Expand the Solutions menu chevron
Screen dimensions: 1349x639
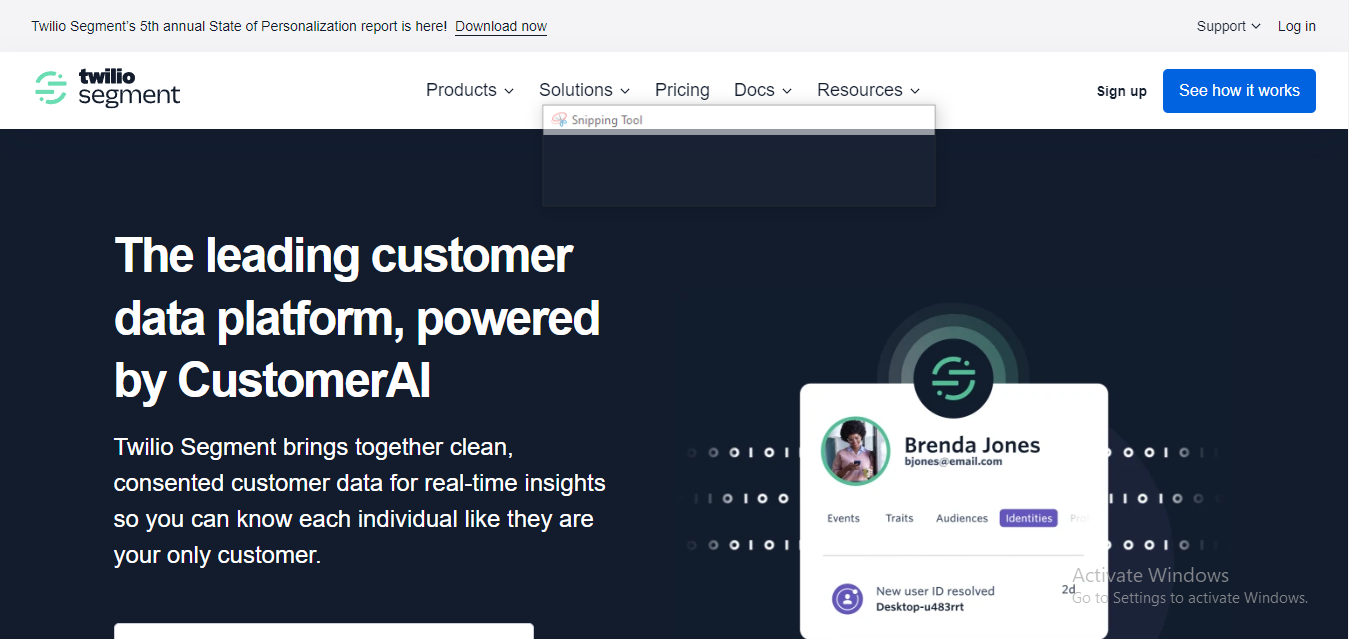click(625, 91)
